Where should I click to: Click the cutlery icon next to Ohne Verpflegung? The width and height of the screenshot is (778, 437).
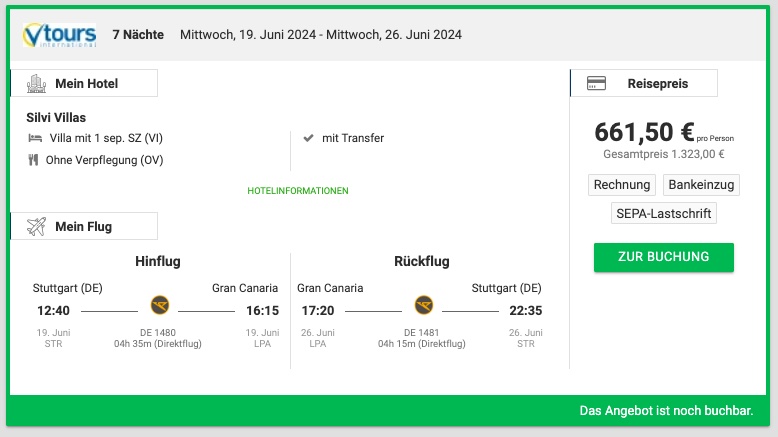[x=33, y=160]
